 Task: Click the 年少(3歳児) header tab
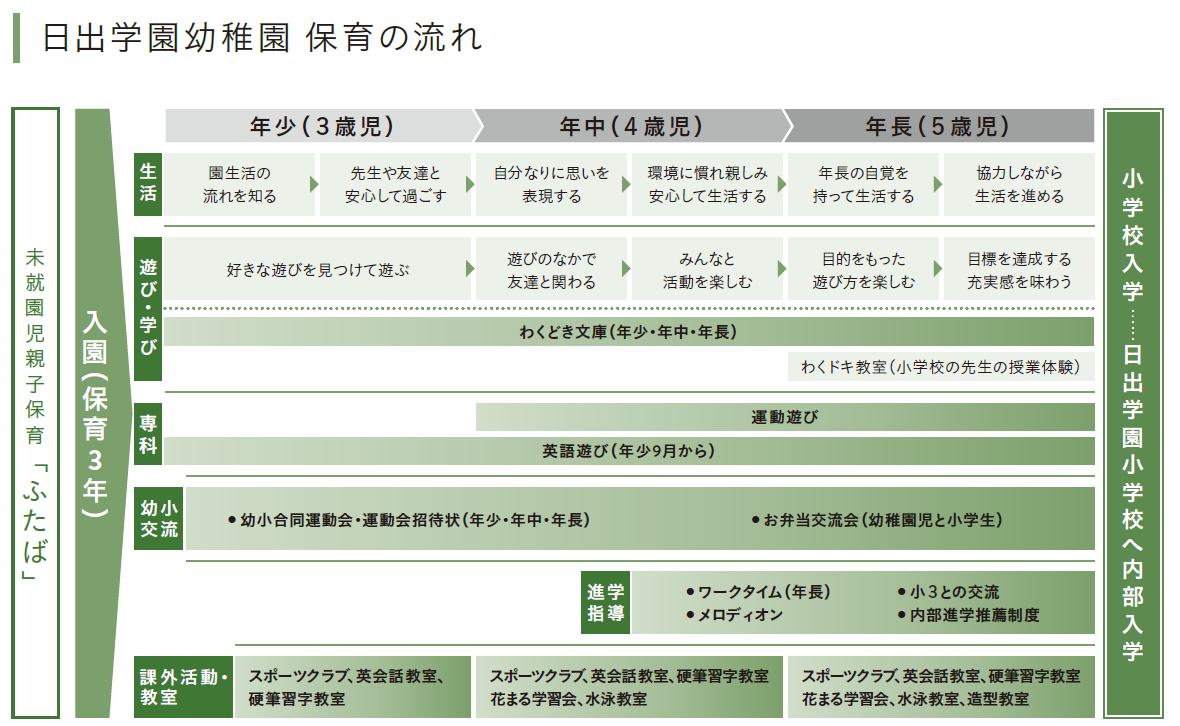pos(320,127)
